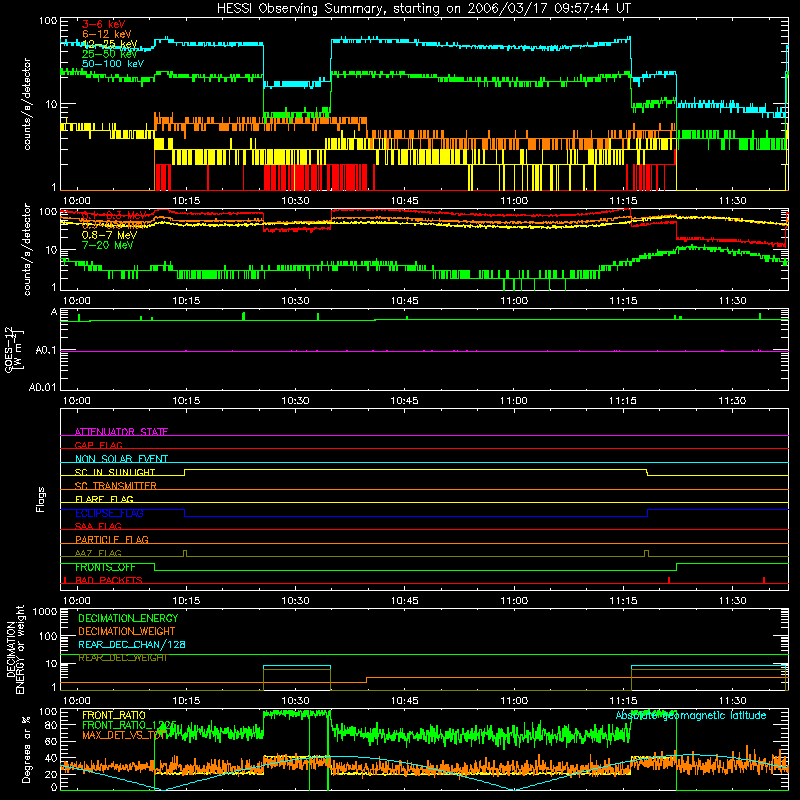Click the MAX_DET_VS_TOT legend label
This screenshot has height=800, width=800.
point(124,735)
